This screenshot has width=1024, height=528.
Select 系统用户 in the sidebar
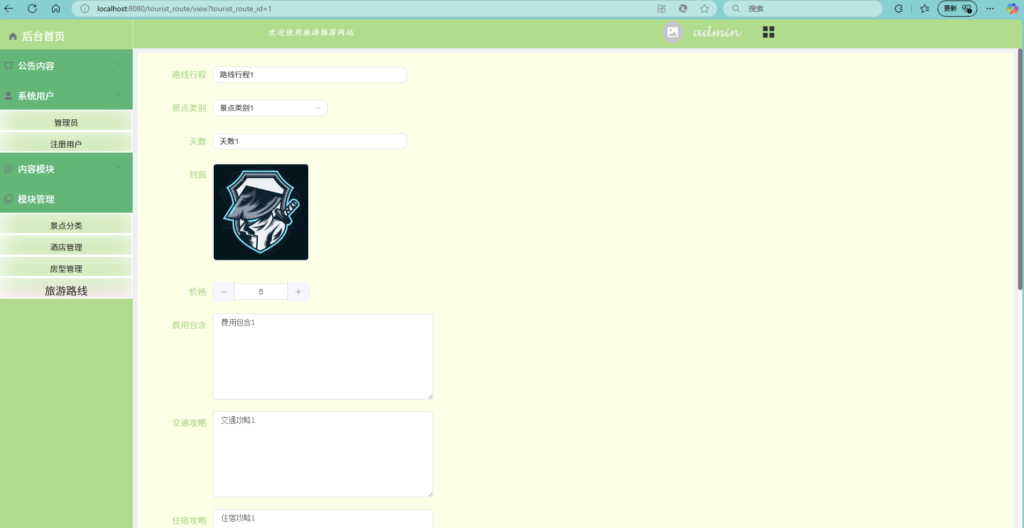click(66, 95)
